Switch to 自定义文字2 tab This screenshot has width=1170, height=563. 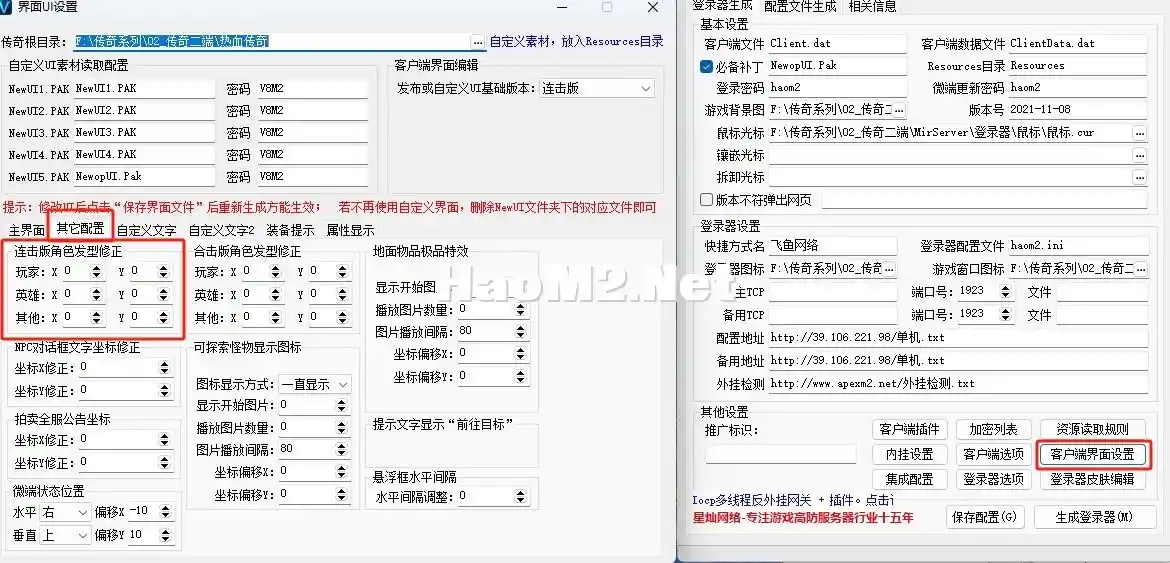pyautogui.click(x=222, y=230)
